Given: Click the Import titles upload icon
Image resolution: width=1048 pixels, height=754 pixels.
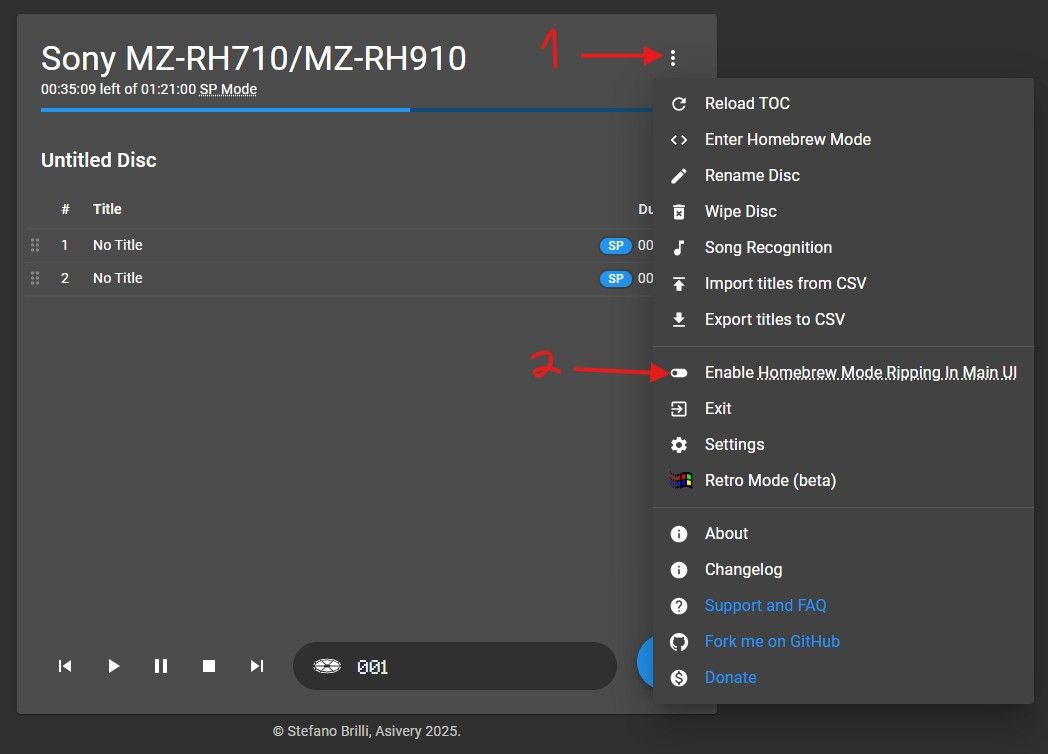Looking at the screenshot, I should (x=678, y=284).
